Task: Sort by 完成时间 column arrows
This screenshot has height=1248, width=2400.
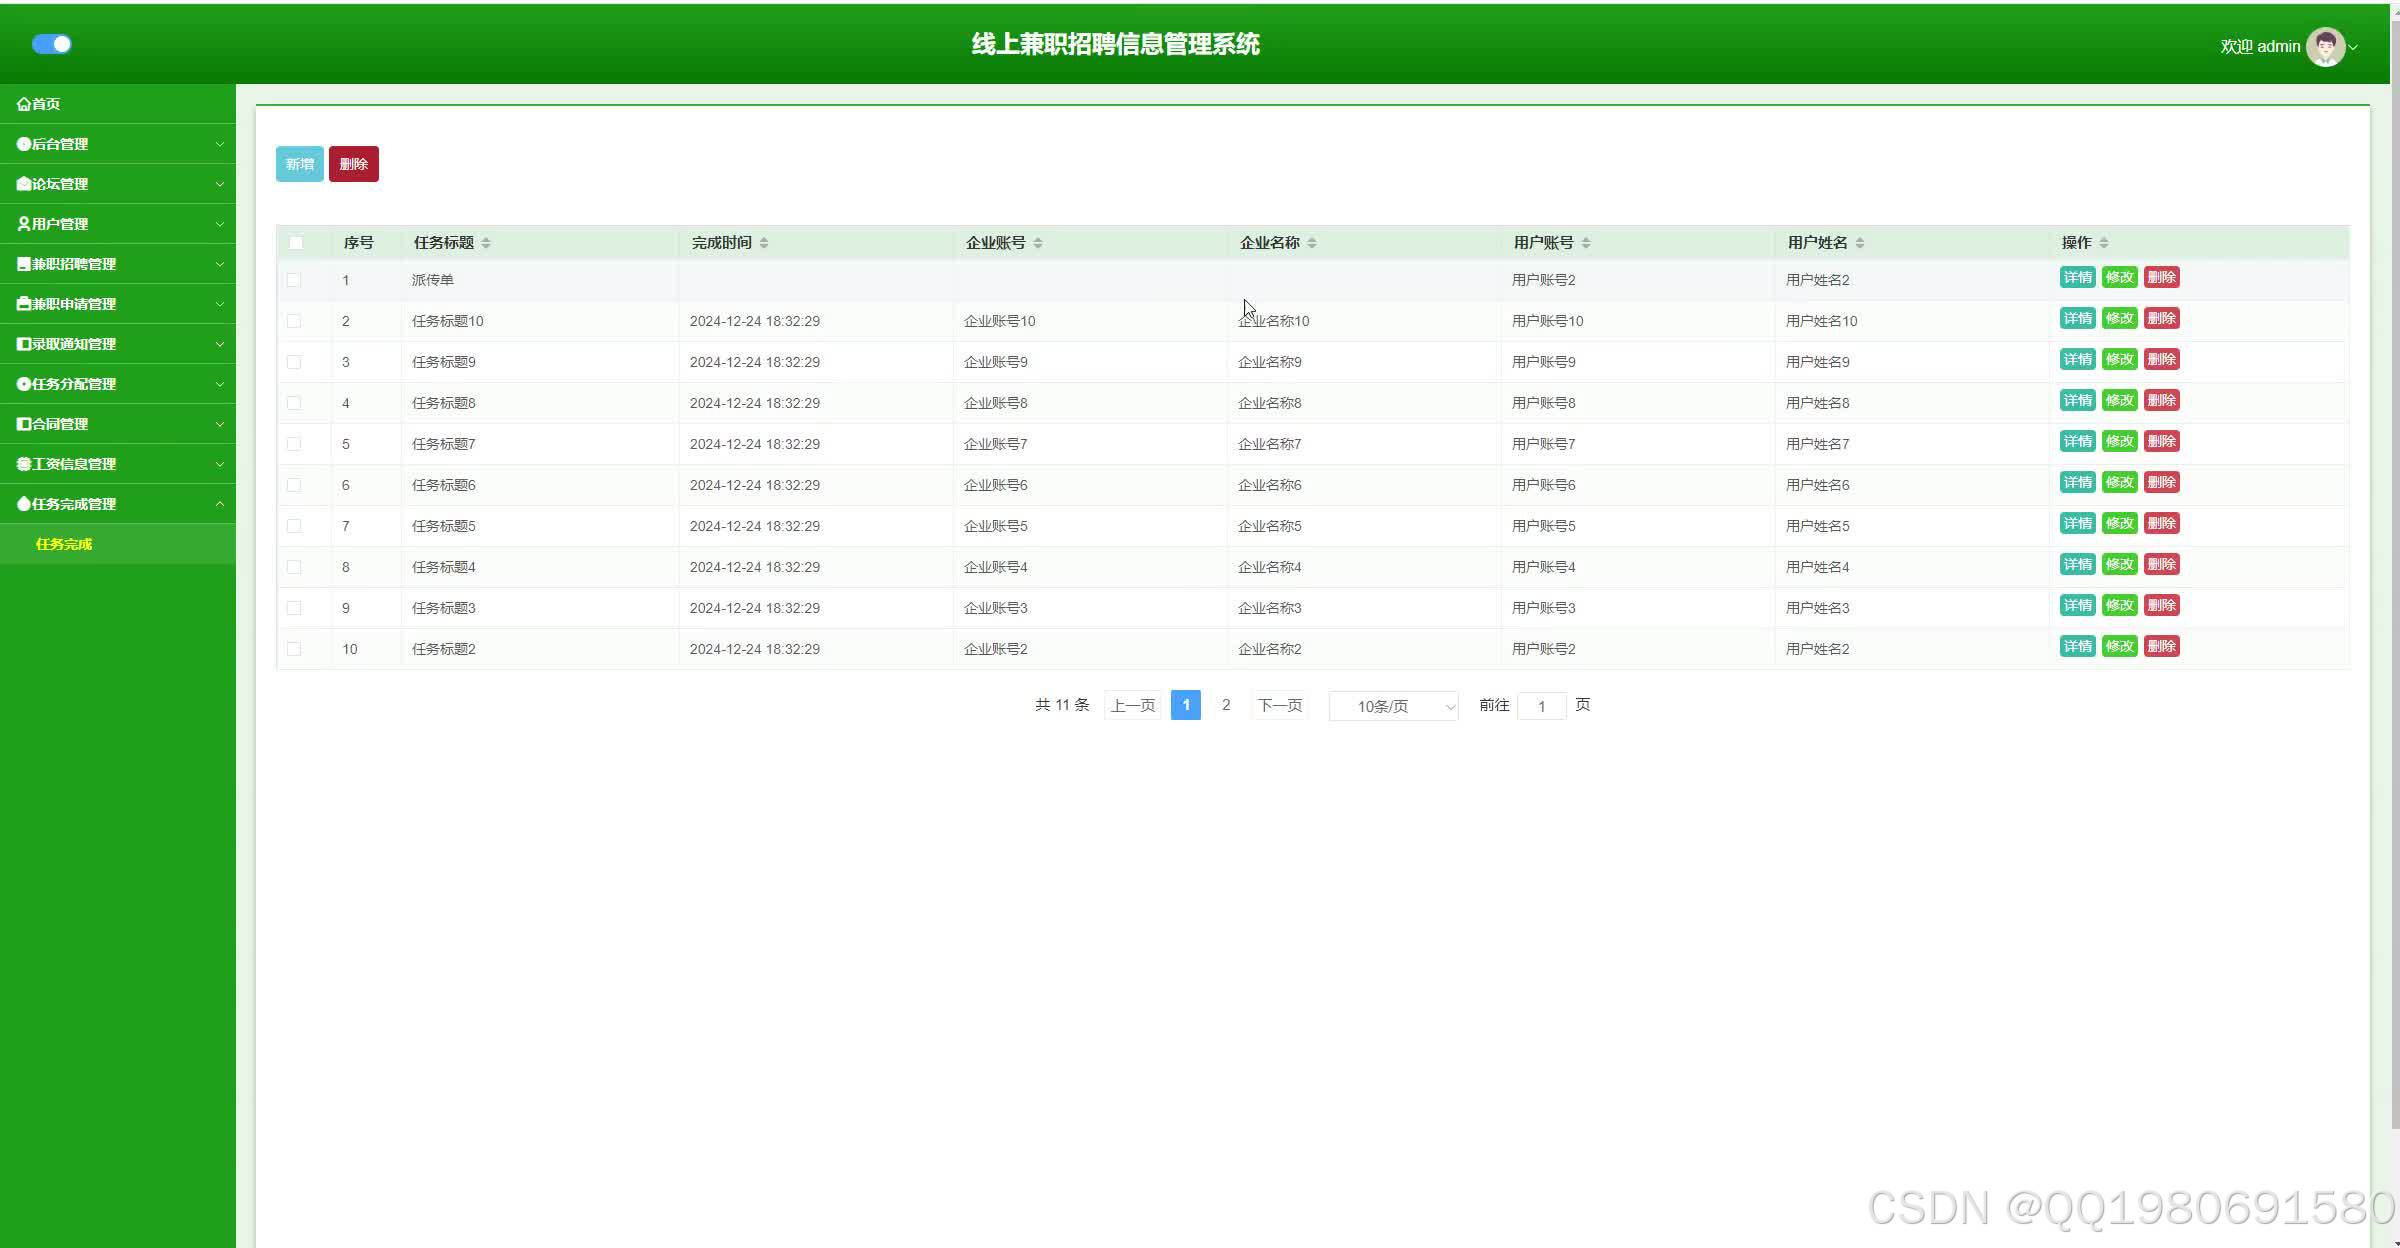Action: click(x=764, y=243)
